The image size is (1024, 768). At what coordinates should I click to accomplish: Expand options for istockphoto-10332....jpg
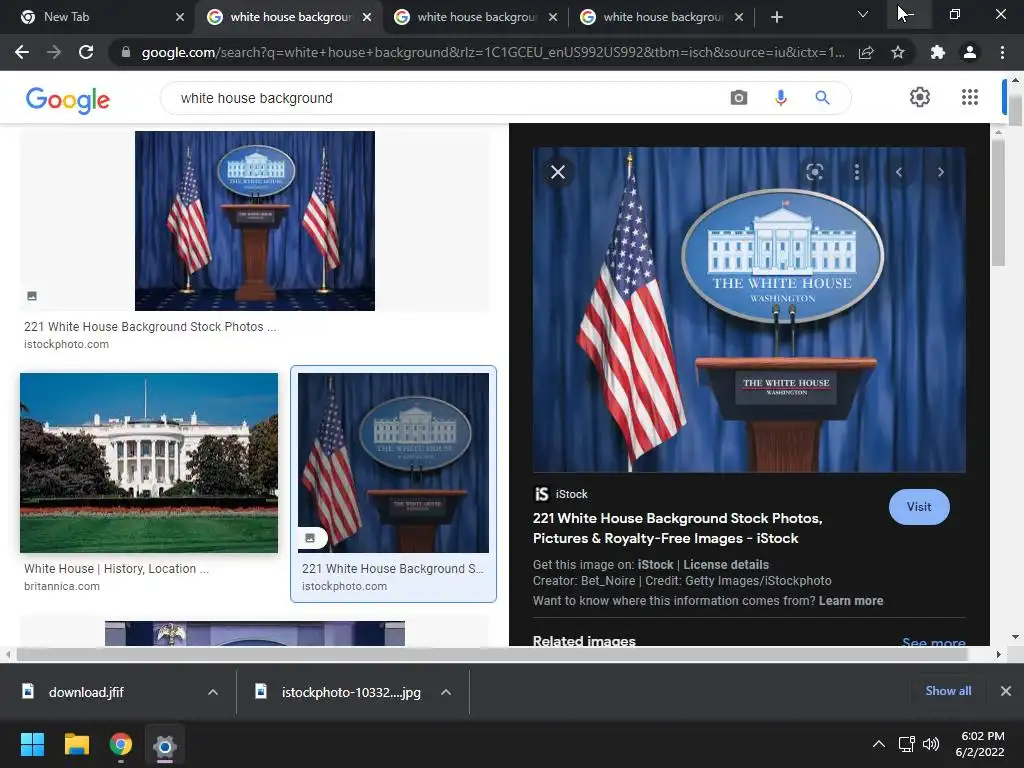(x=446, y=692)
